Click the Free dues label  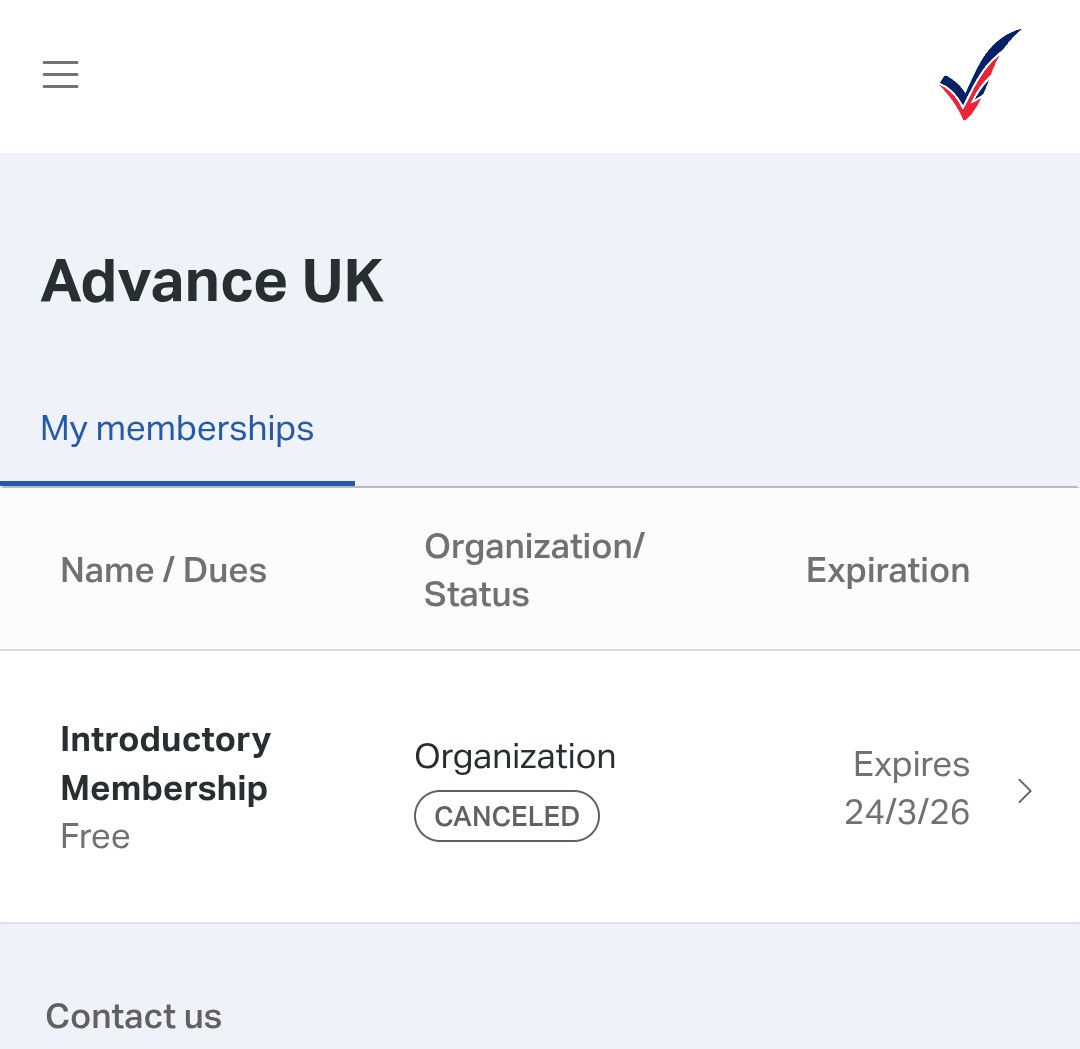[96, 836]
